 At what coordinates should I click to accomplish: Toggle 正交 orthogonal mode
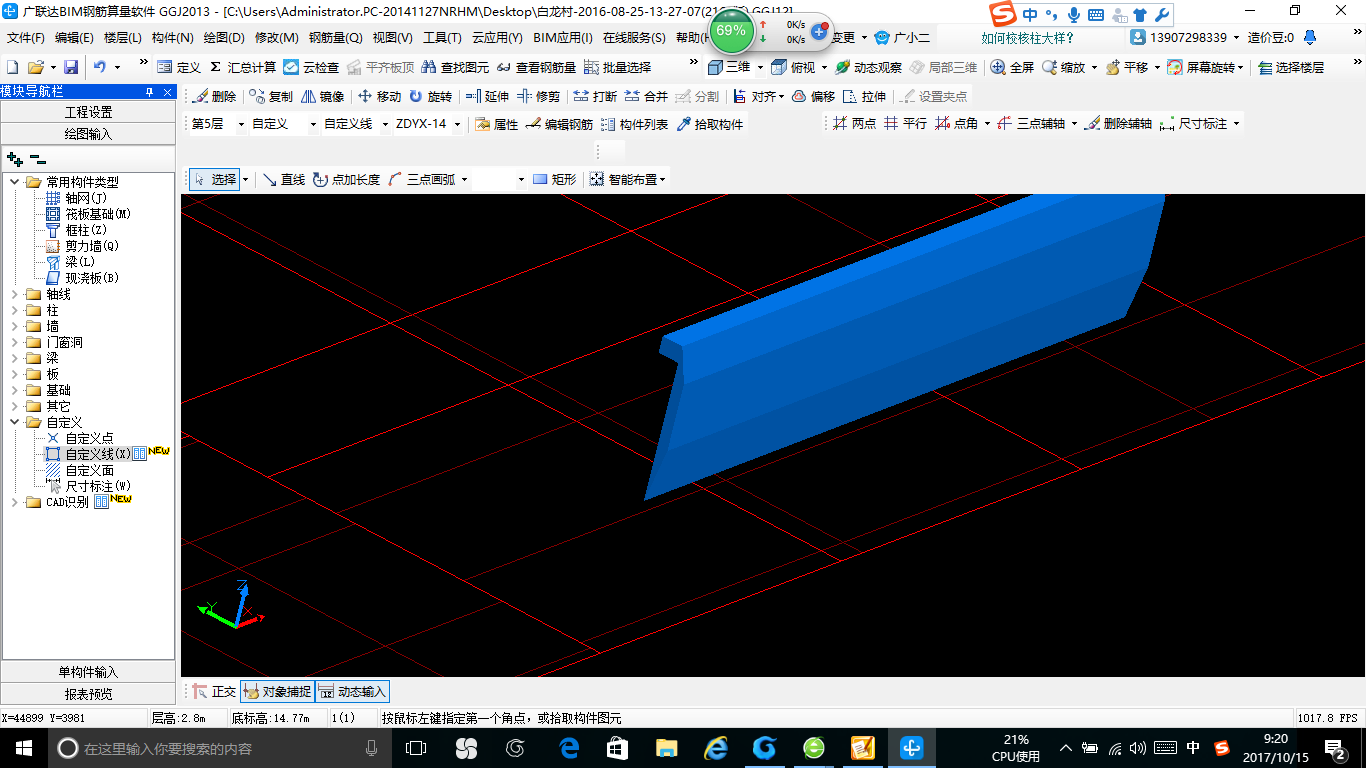click(x=214, y=691)
